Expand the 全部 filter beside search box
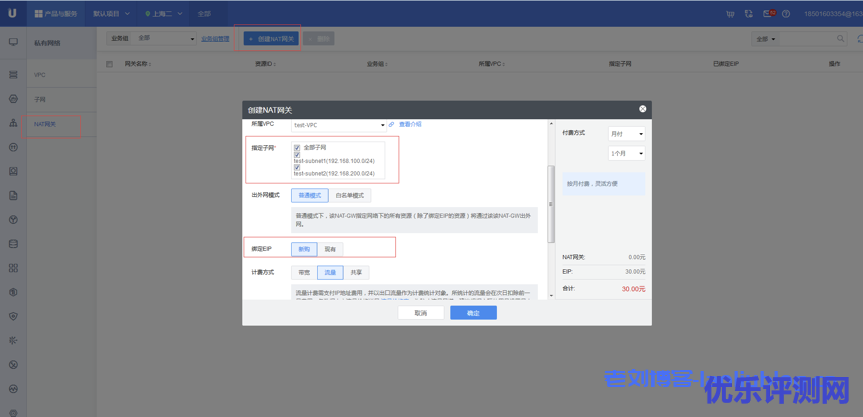 [766, 39]
